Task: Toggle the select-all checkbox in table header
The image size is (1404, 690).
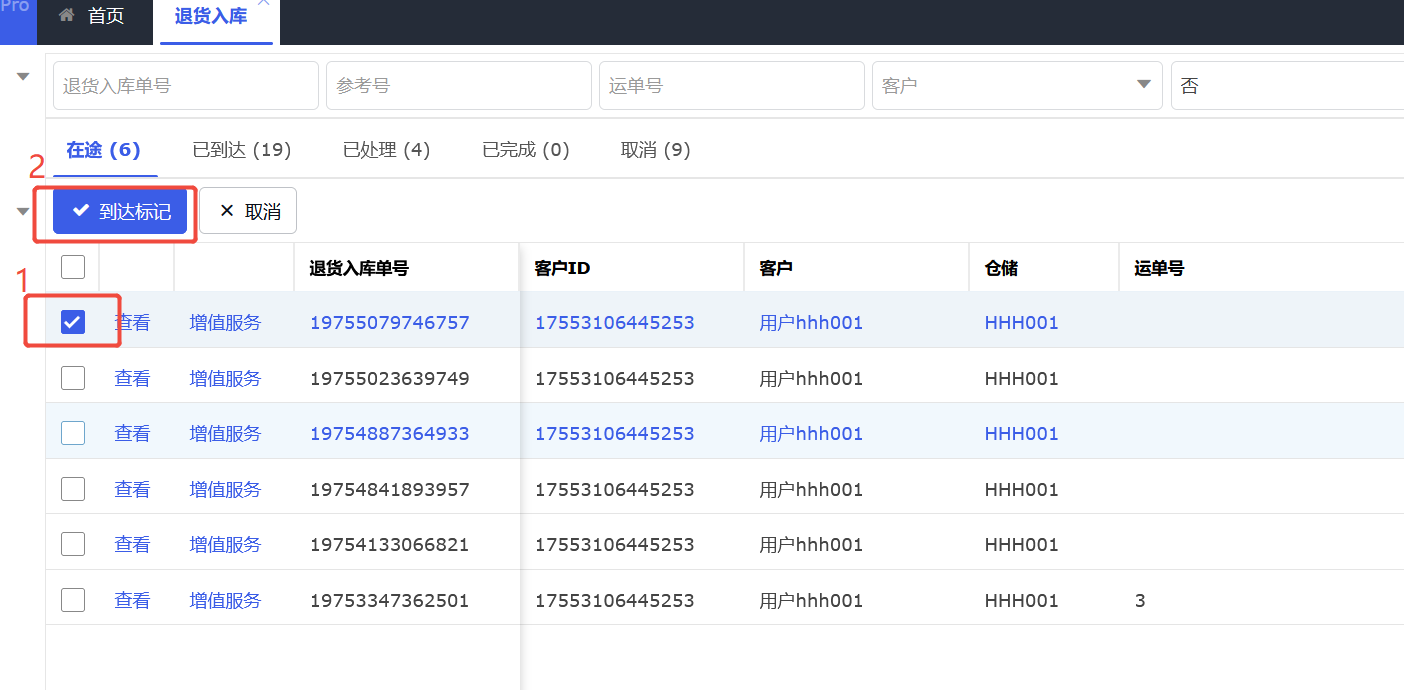Action: [x=73, y=267]
